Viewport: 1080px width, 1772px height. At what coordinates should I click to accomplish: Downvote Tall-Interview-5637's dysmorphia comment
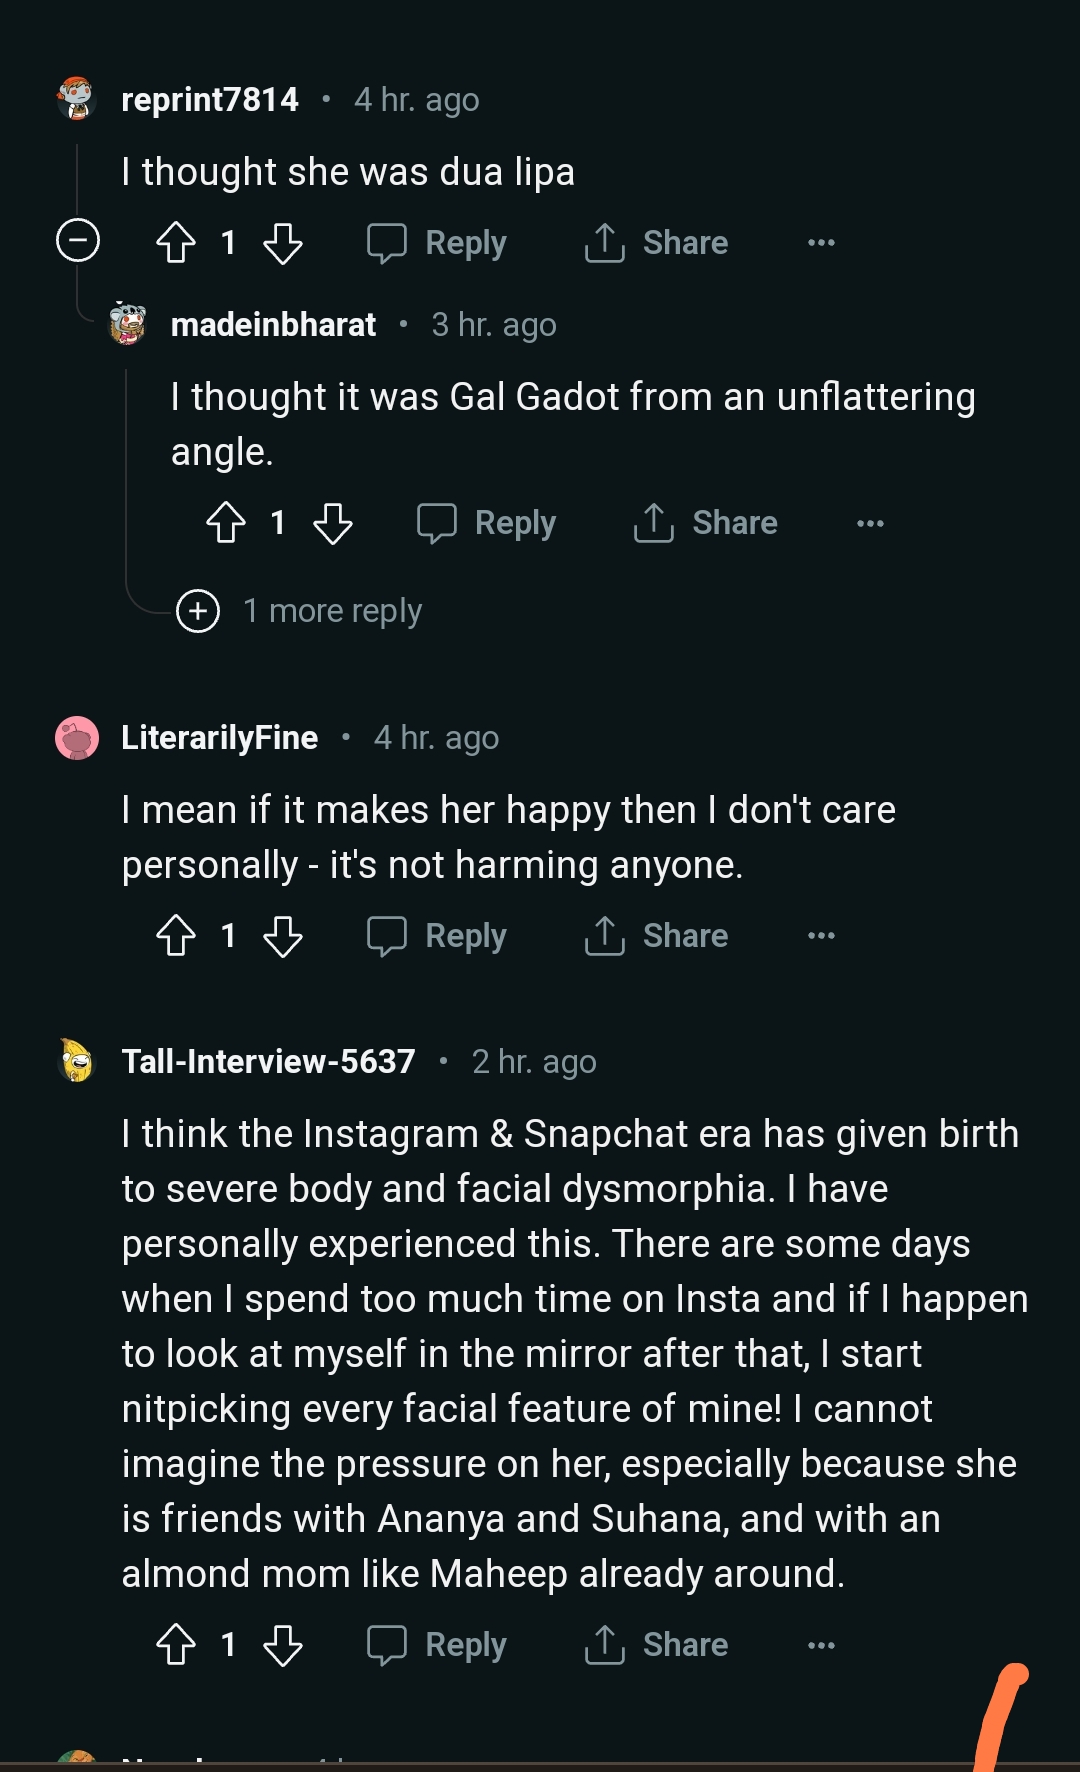[x=283, y=1644]
